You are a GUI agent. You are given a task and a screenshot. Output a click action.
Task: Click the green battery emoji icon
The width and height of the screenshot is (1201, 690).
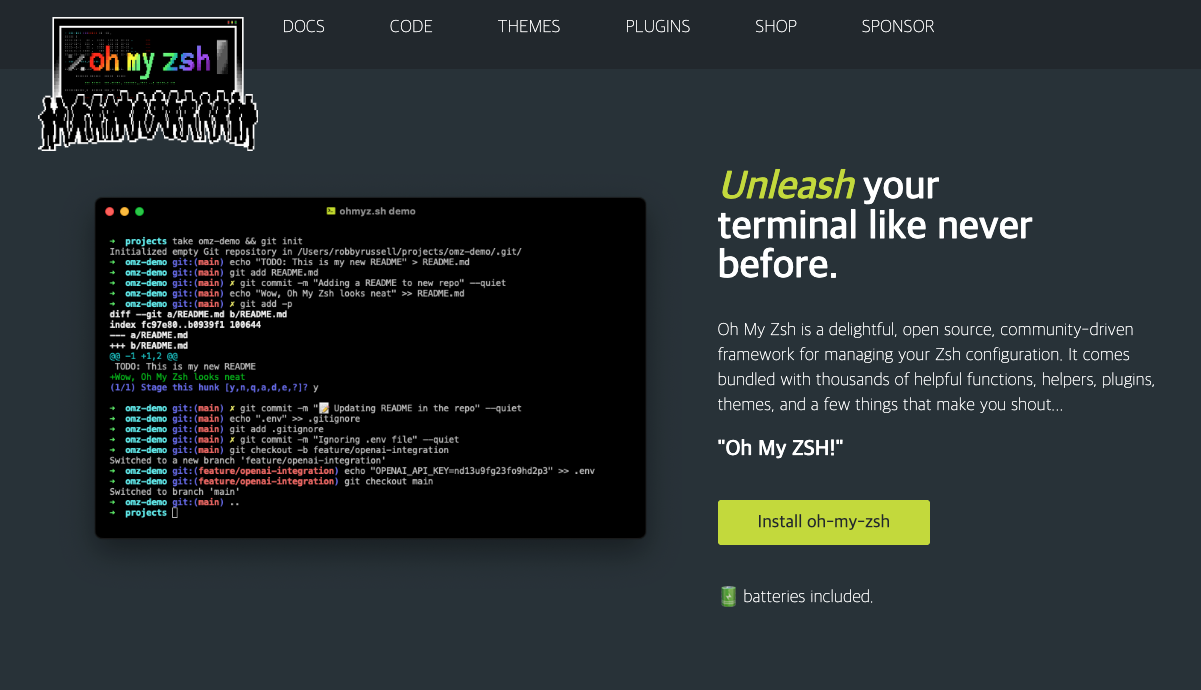[x=728, y=596]
